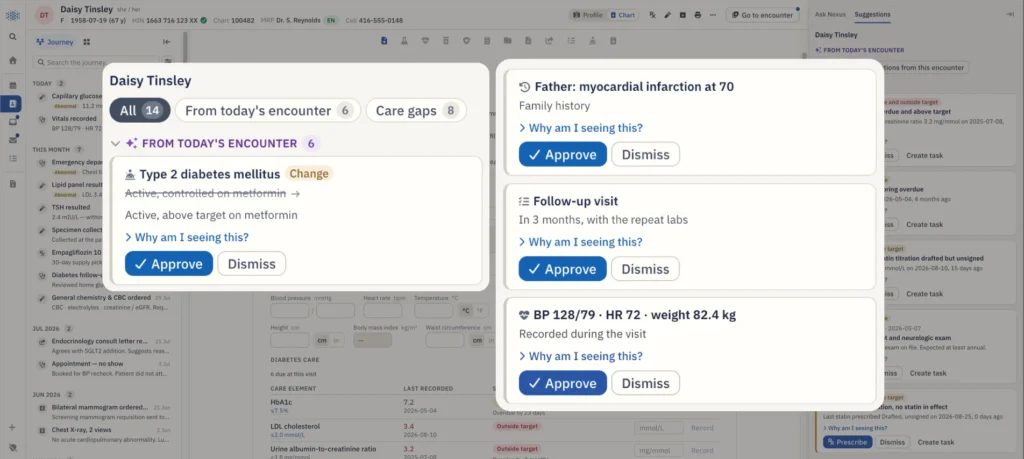Screen dimensions: 1024x459
Task: Expand Why am I seeing this for Father history
Action: pyautogui.click(x=581, y=128)
